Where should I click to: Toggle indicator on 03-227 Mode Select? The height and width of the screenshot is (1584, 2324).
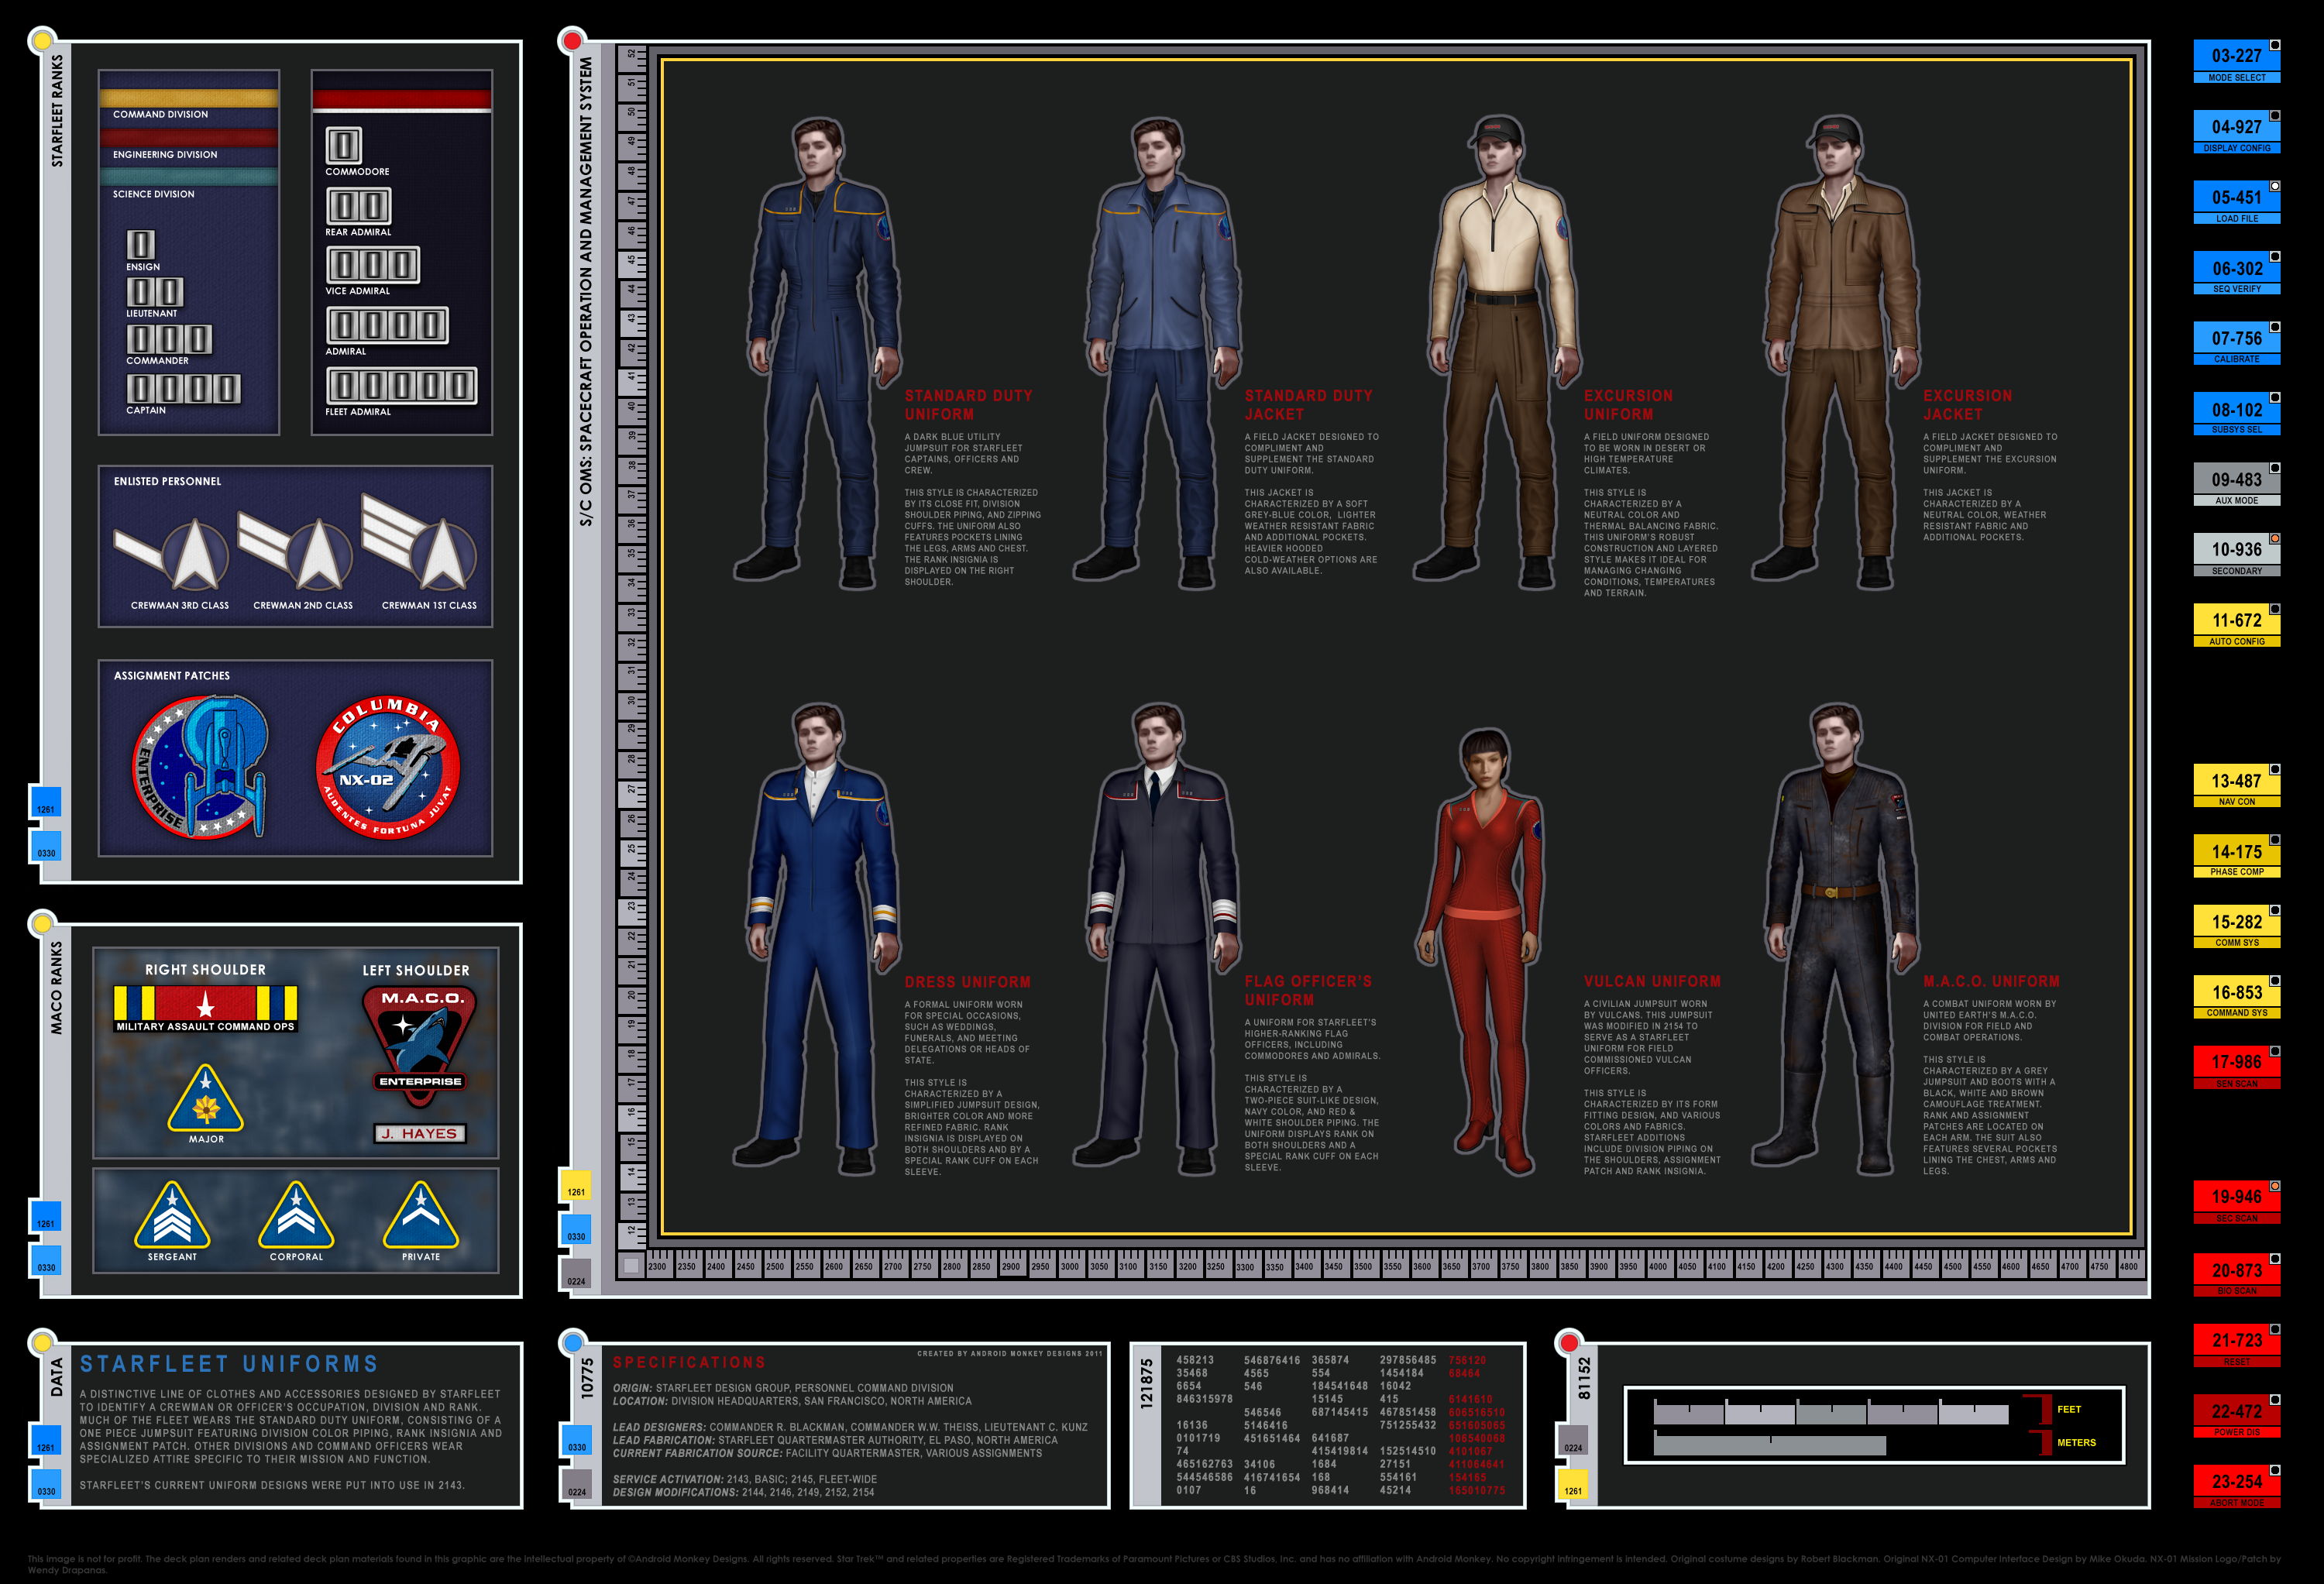[2274, 45]
